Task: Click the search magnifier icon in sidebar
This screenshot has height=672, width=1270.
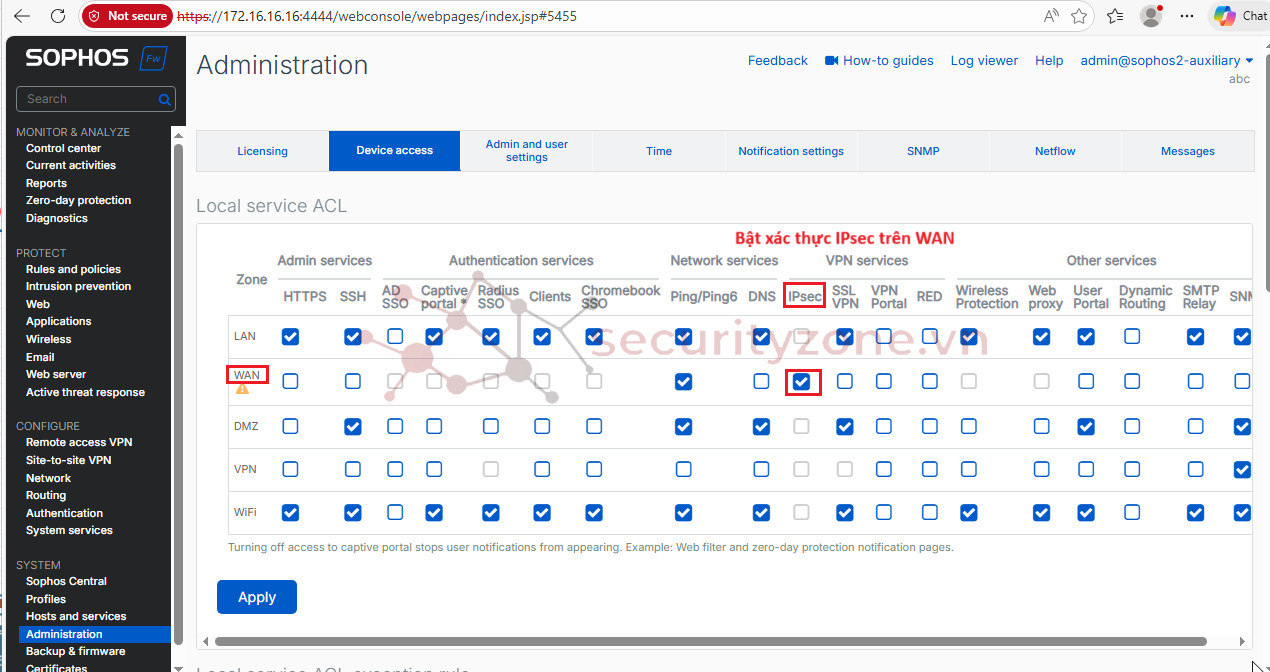Action: [x=164, y=99]
